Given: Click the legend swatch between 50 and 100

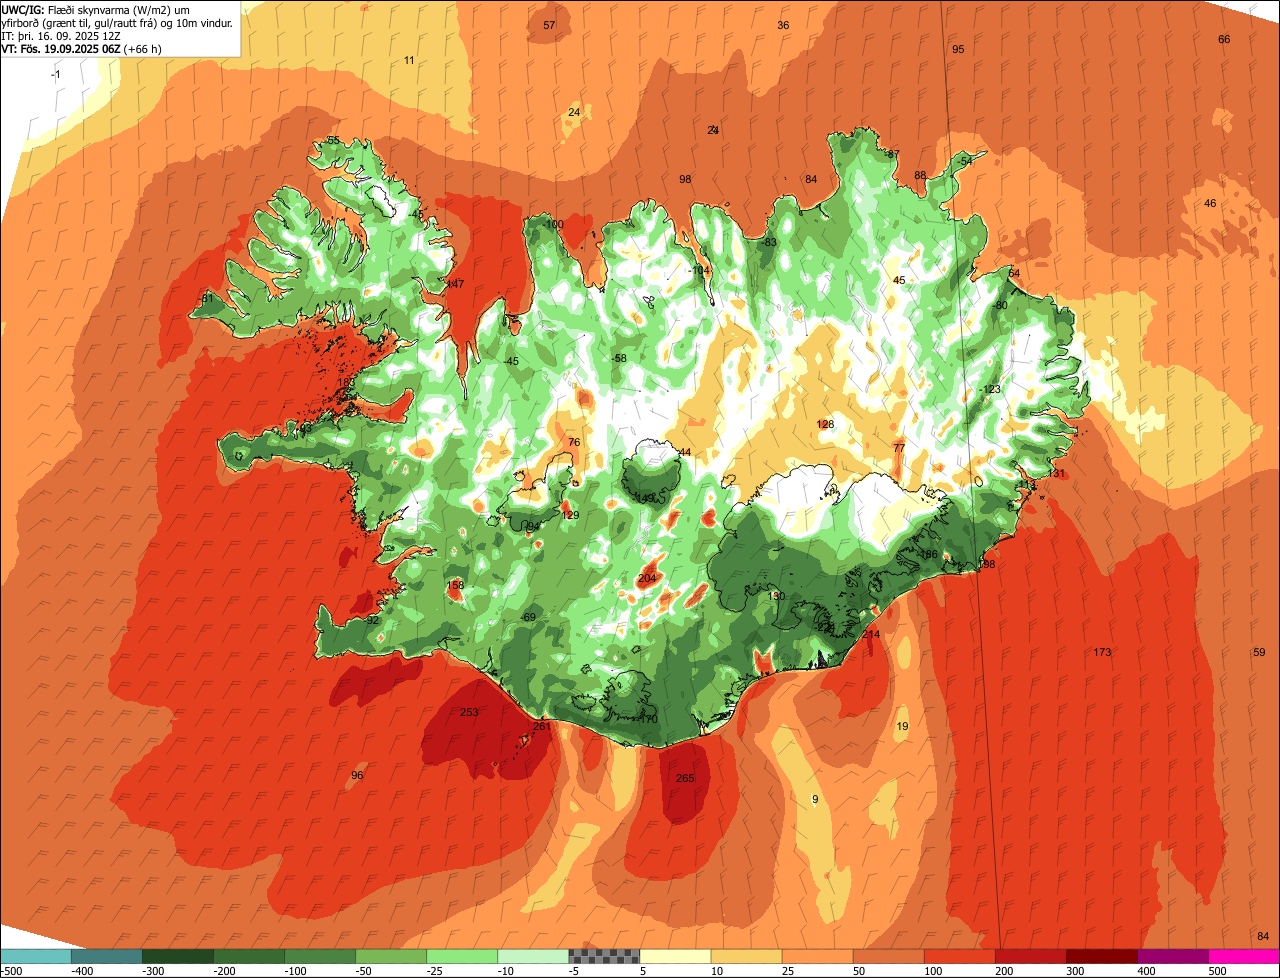Looking at the screenshot, I should (888, 956).
